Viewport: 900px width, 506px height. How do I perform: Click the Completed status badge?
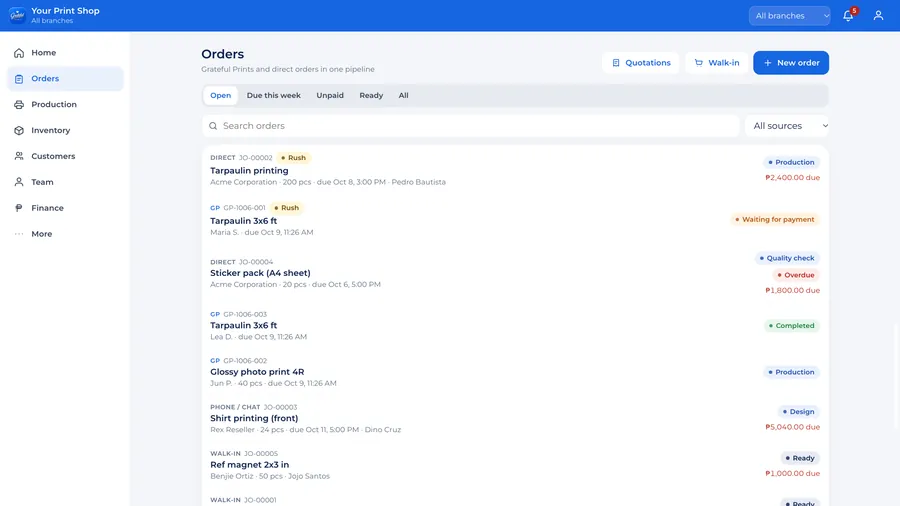tap(792, 325)
